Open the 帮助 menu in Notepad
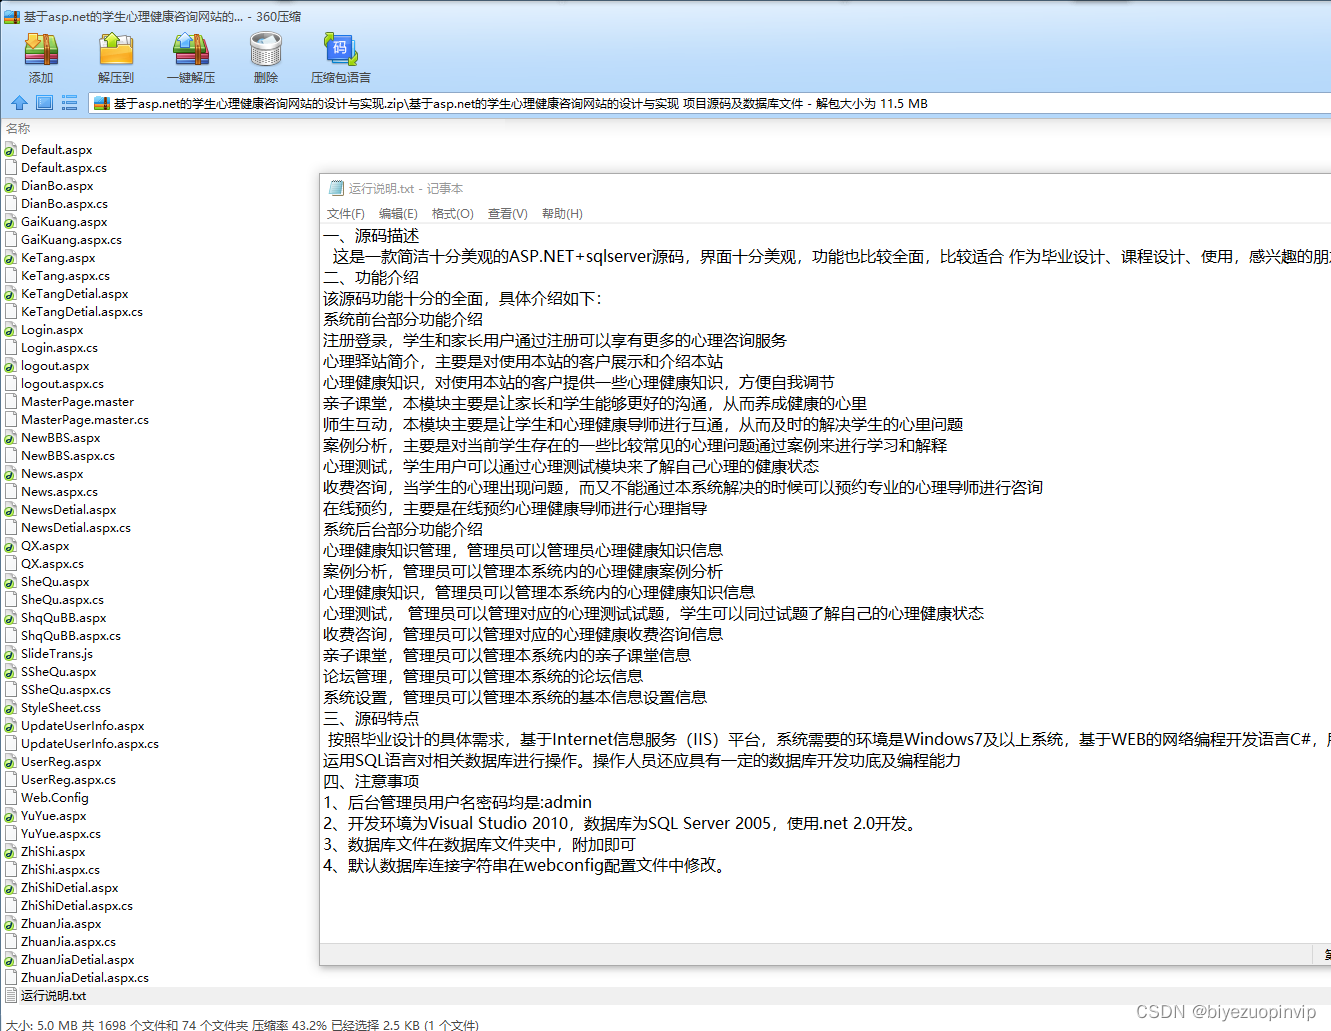Image resolution: width=1331 pixels, height=1031 pixels. click(561, 213)
